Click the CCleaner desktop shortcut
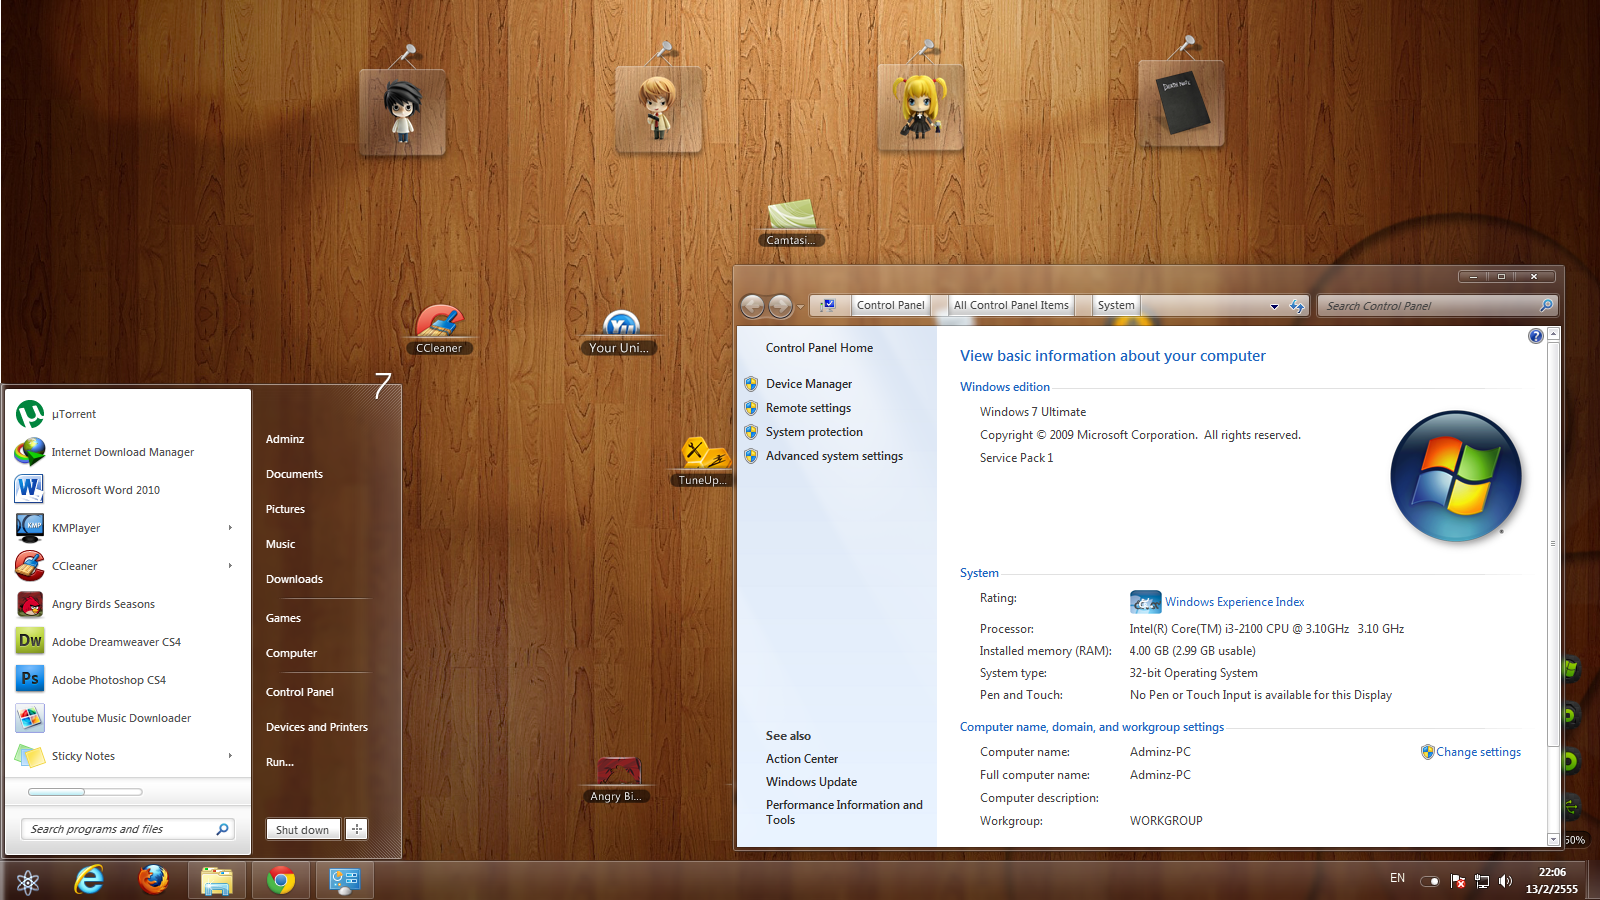 [439, 329]
